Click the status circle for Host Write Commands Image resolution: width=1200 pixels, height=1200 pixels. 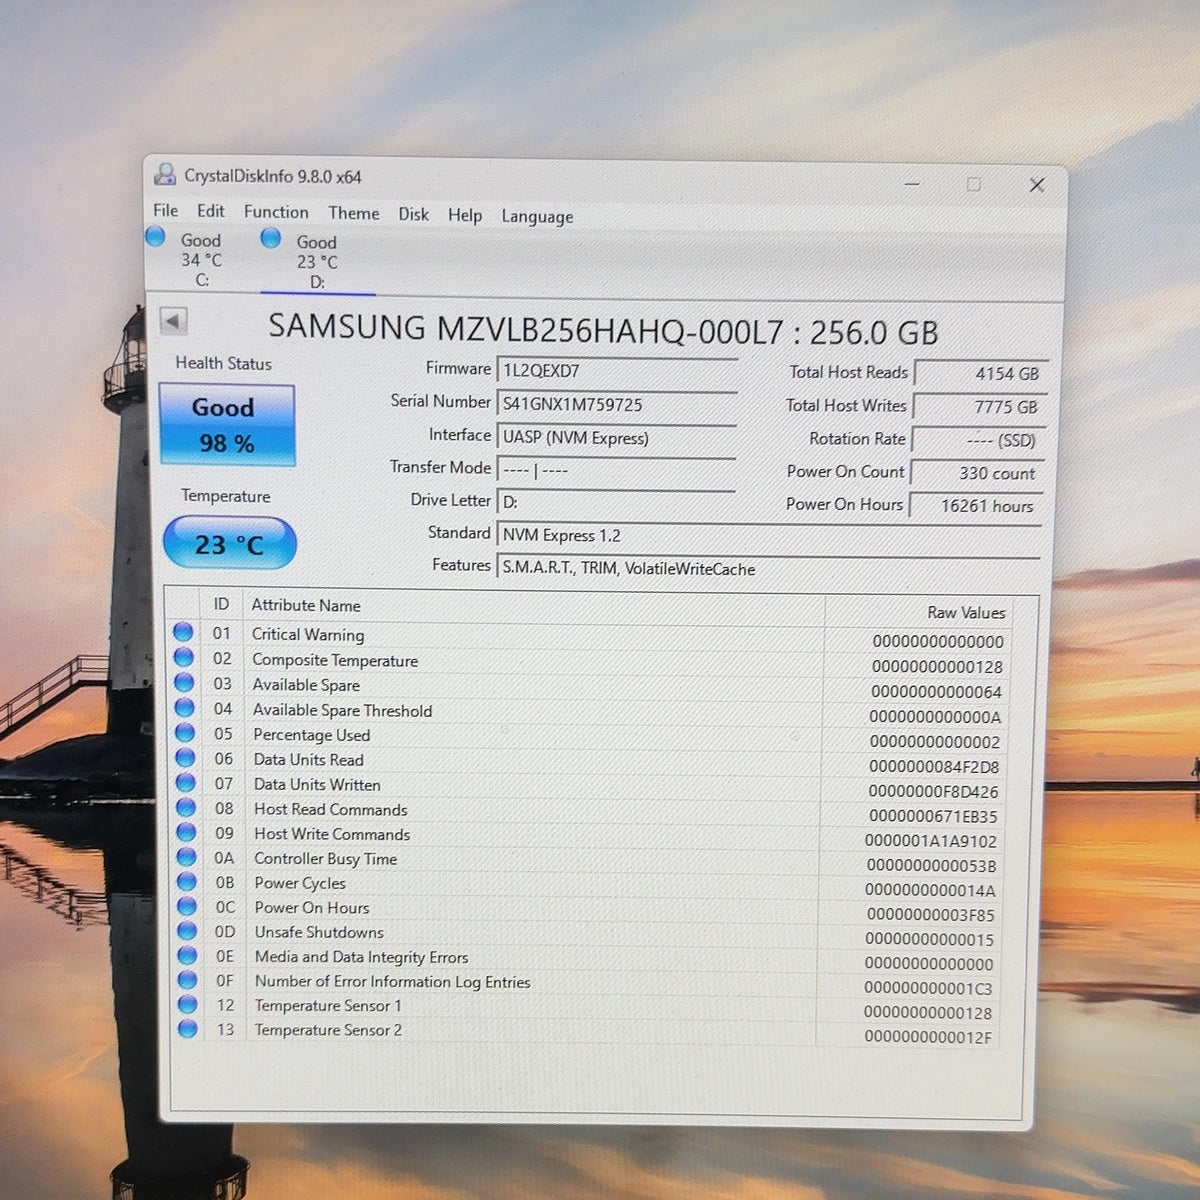pos(186,832)
